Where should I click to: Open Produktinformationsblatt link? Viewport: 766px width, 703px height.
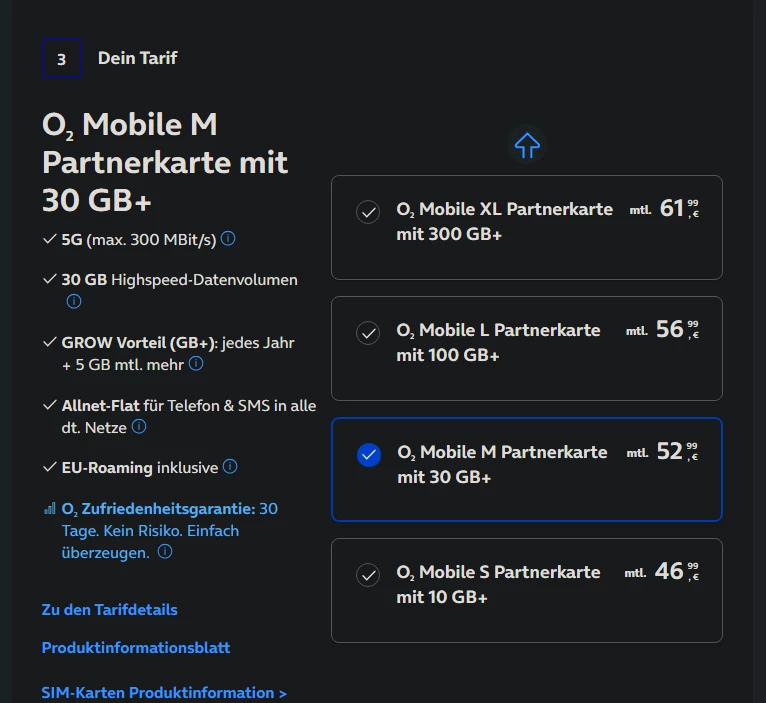pos(135,648)
